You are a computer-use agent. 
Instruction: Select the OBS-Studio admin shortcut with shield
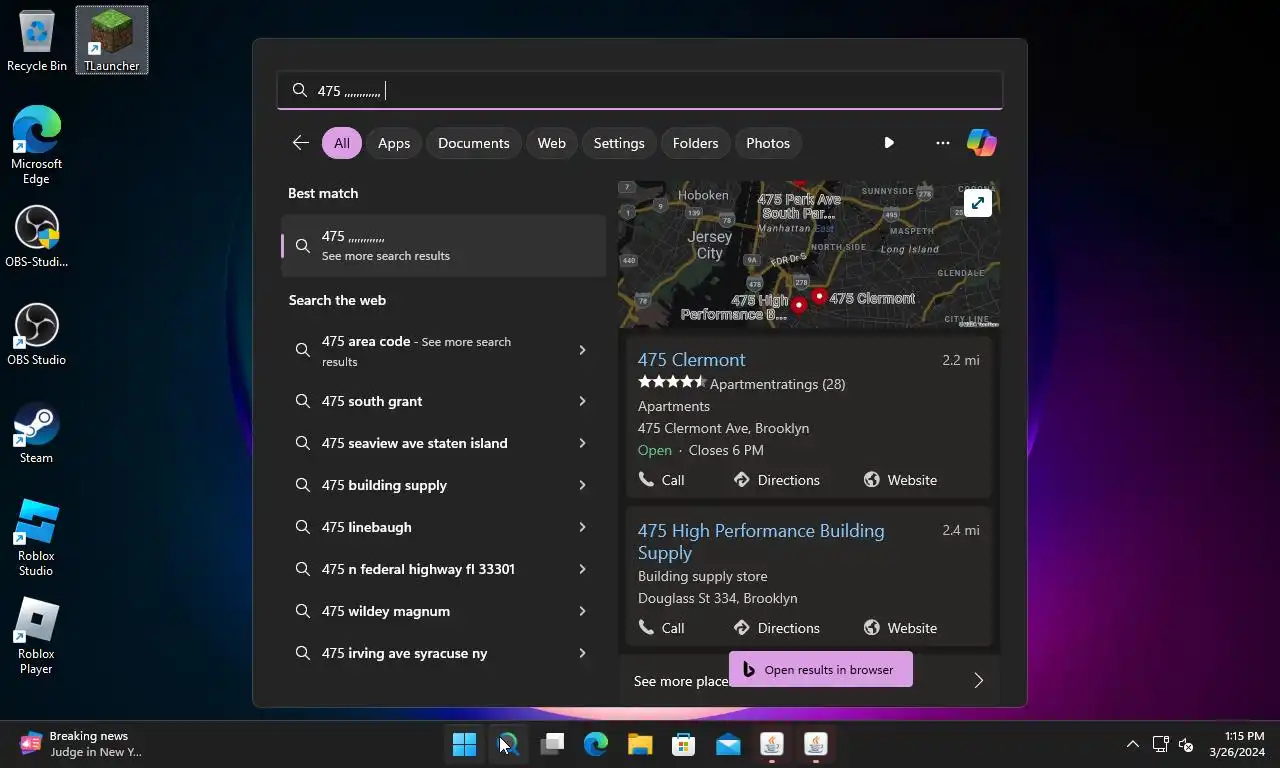[37, 237]
